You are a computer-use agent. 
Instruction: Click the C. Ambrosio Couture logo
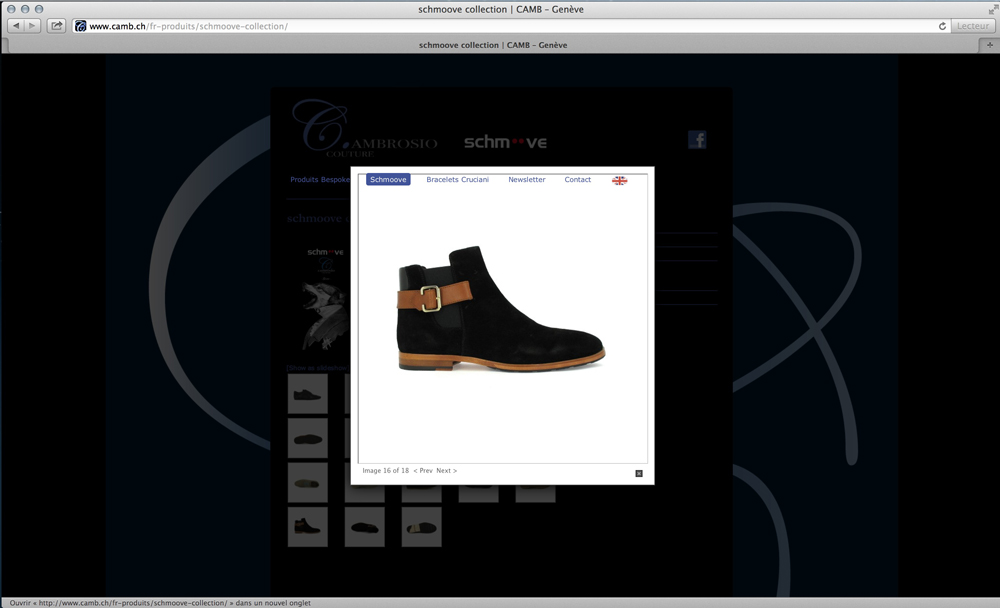[364, 130]
